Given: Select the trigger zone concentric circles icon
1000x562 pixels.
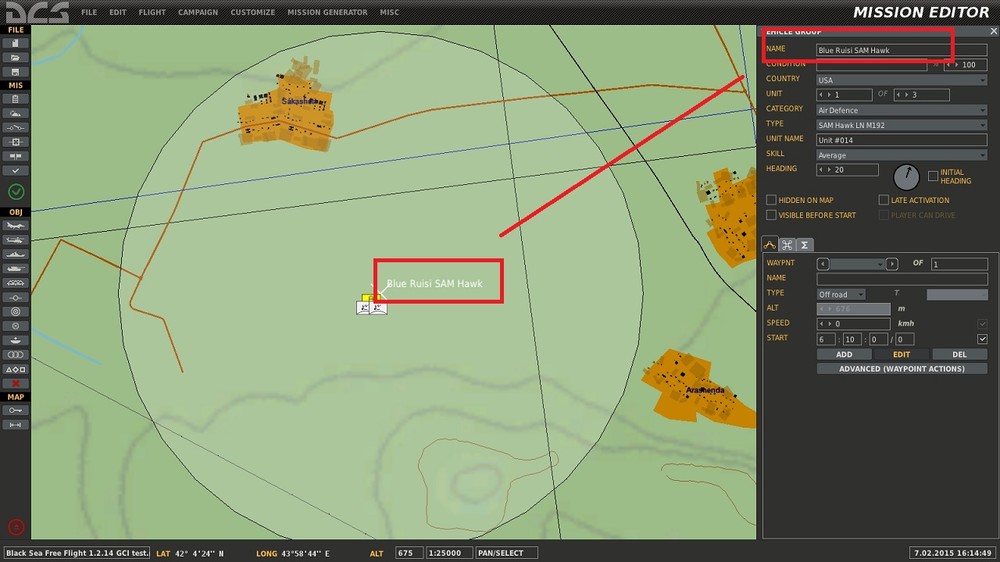Looking at the screenshot, I should [15, 312].
